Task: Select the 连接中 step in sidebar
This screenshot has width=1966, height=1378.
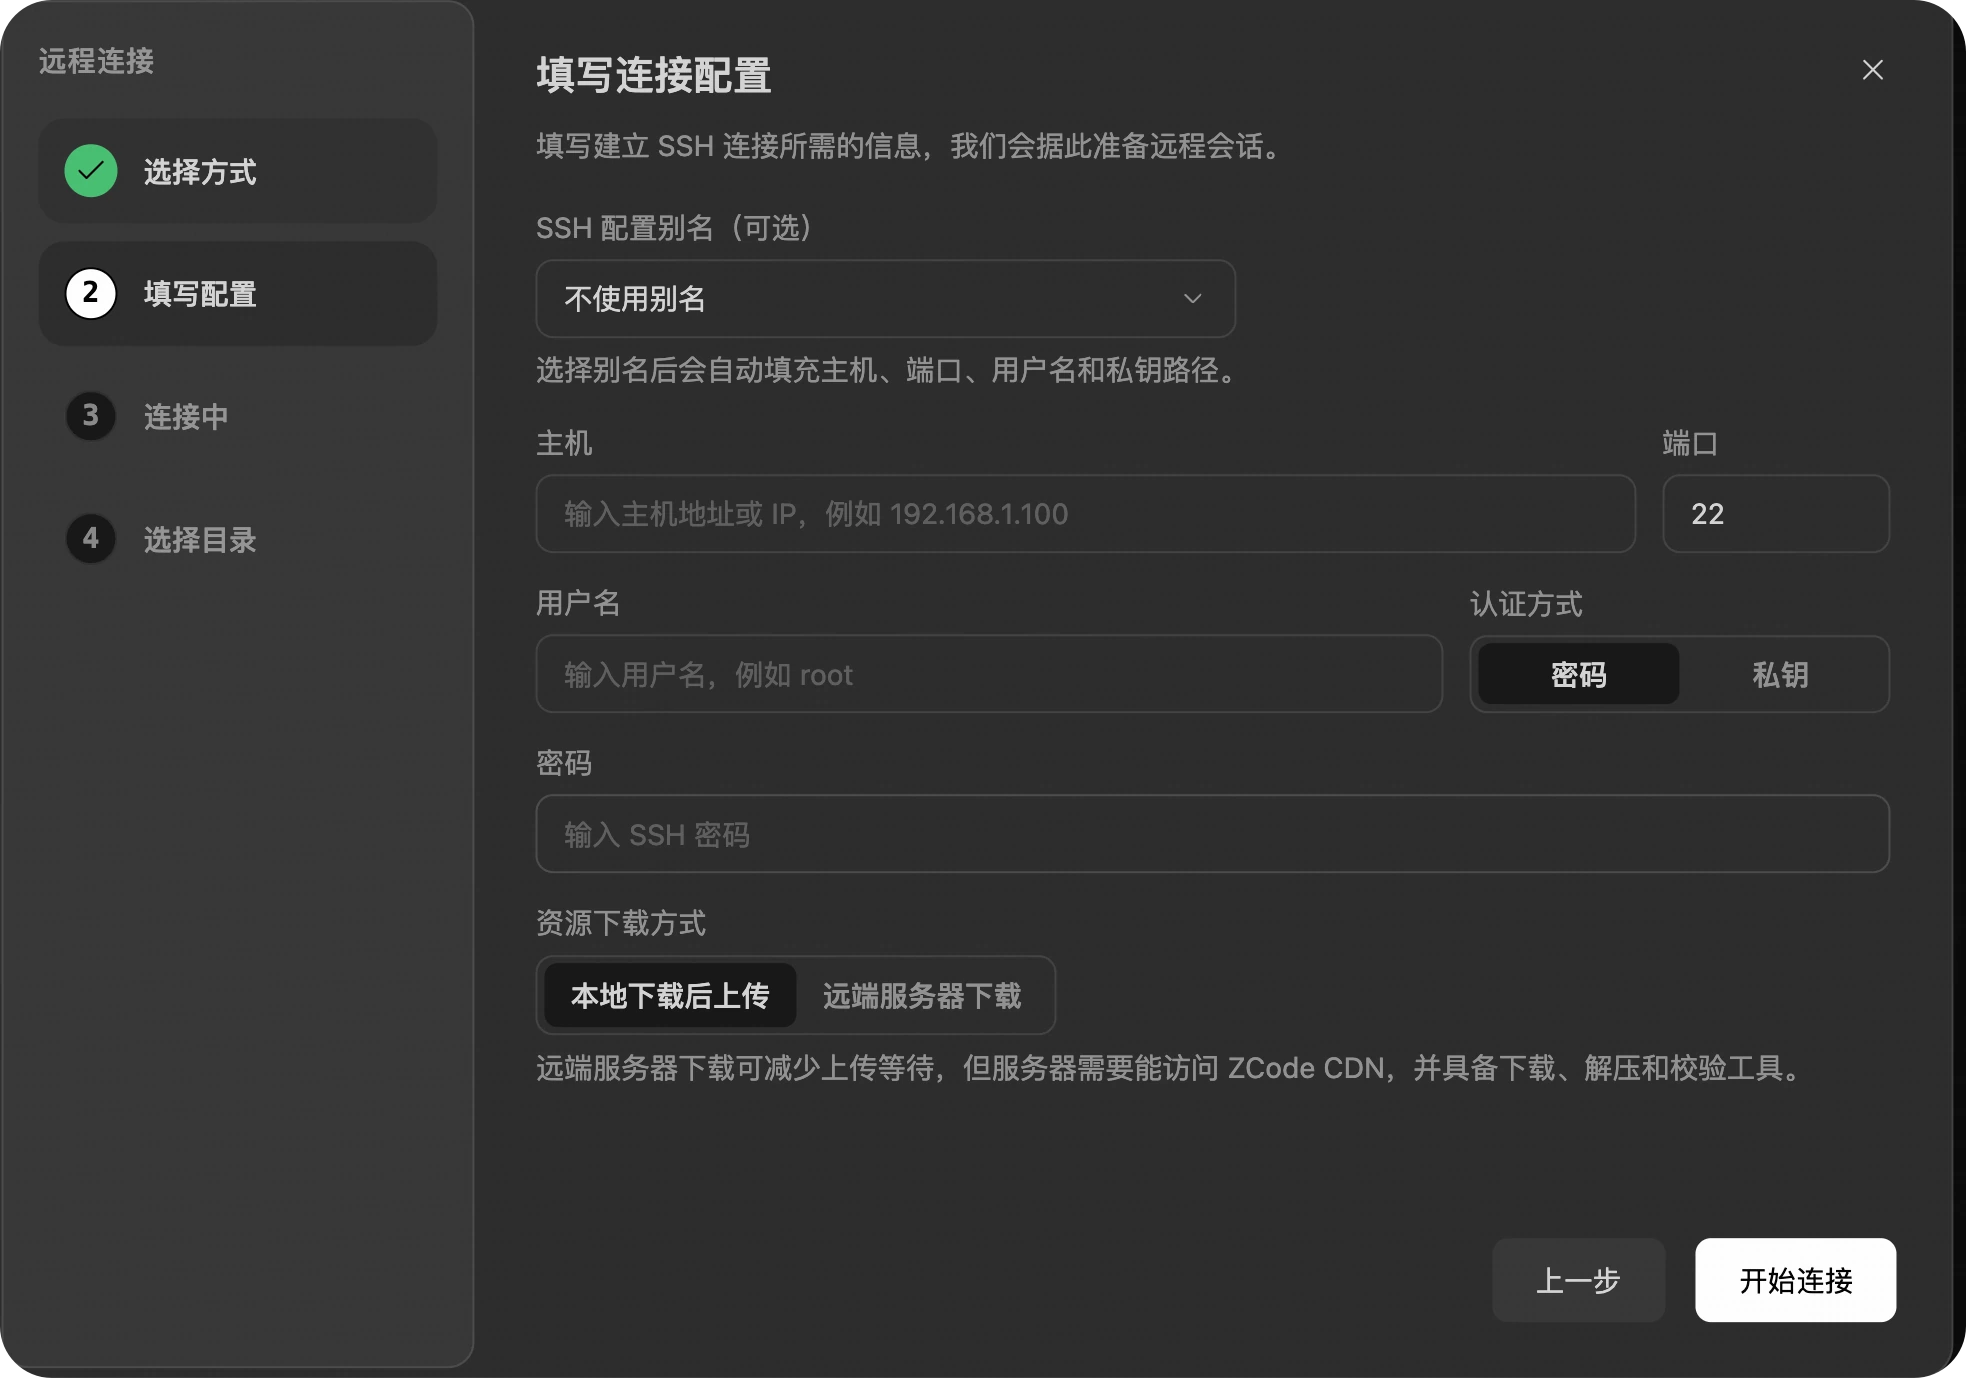Action: (238, 415)
